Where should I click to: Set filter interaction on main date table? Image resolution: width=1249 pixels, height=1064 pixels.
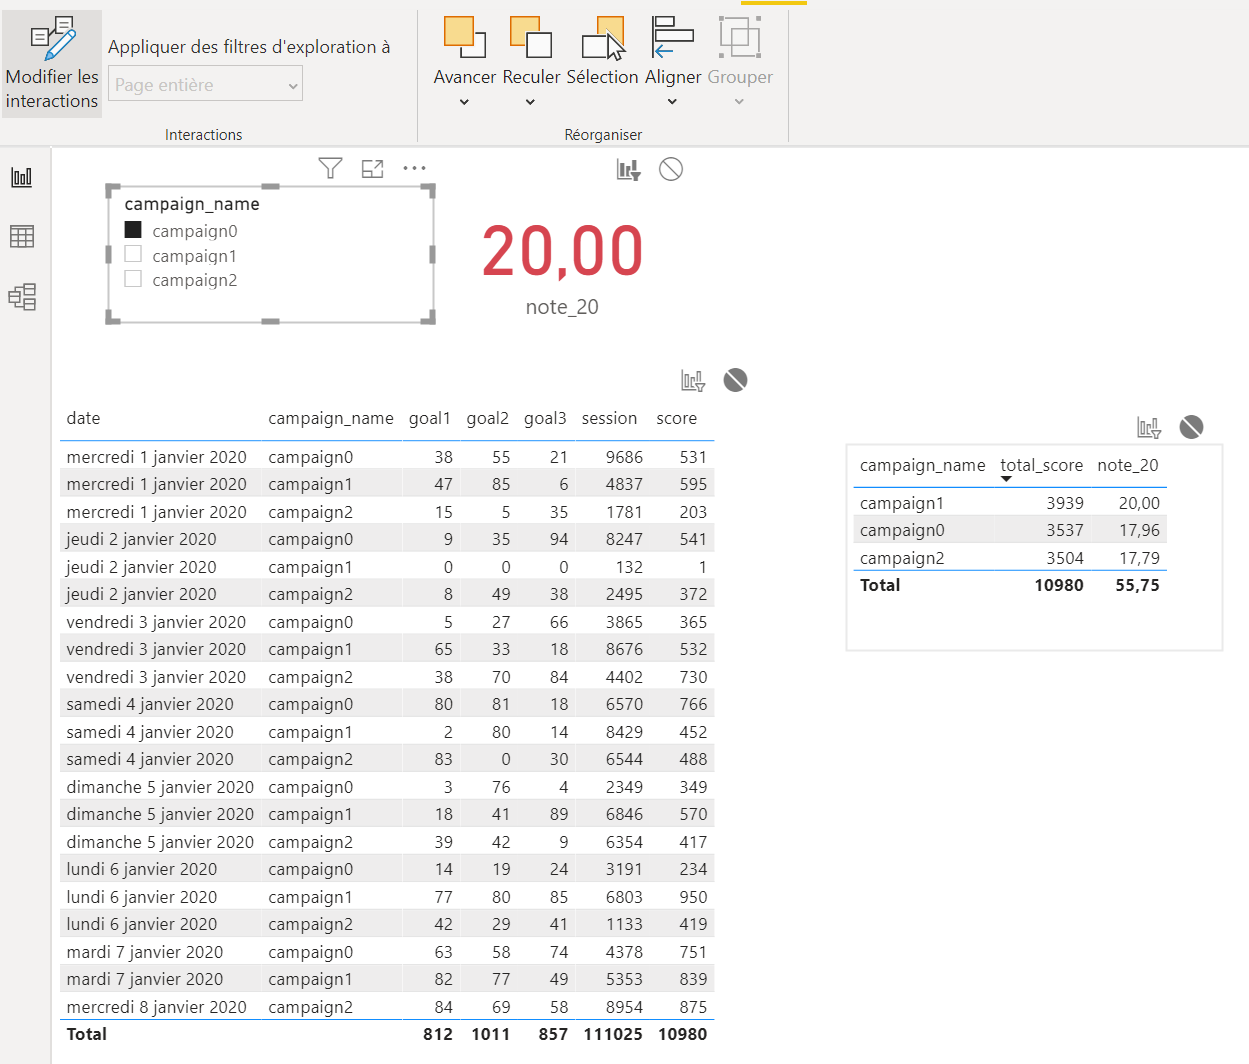coord(693,380)
